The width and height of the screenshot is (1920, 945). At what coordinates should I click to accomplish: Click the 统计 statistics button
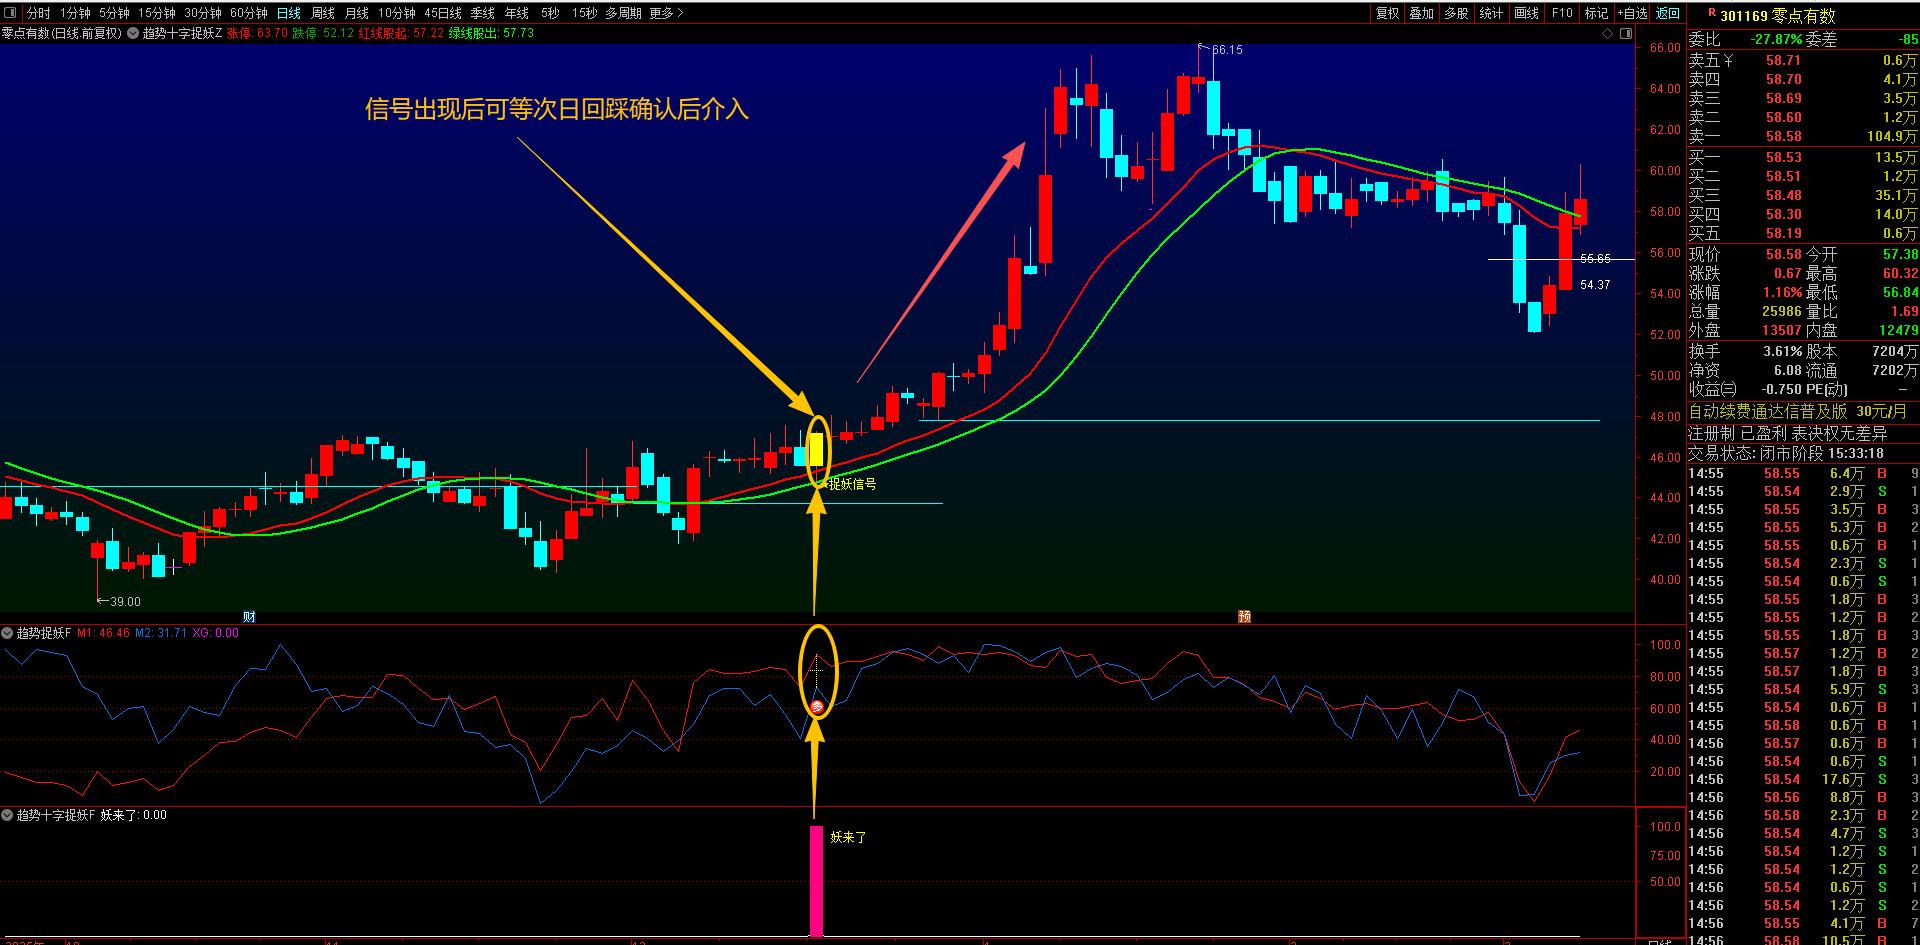pos(1492,13)
